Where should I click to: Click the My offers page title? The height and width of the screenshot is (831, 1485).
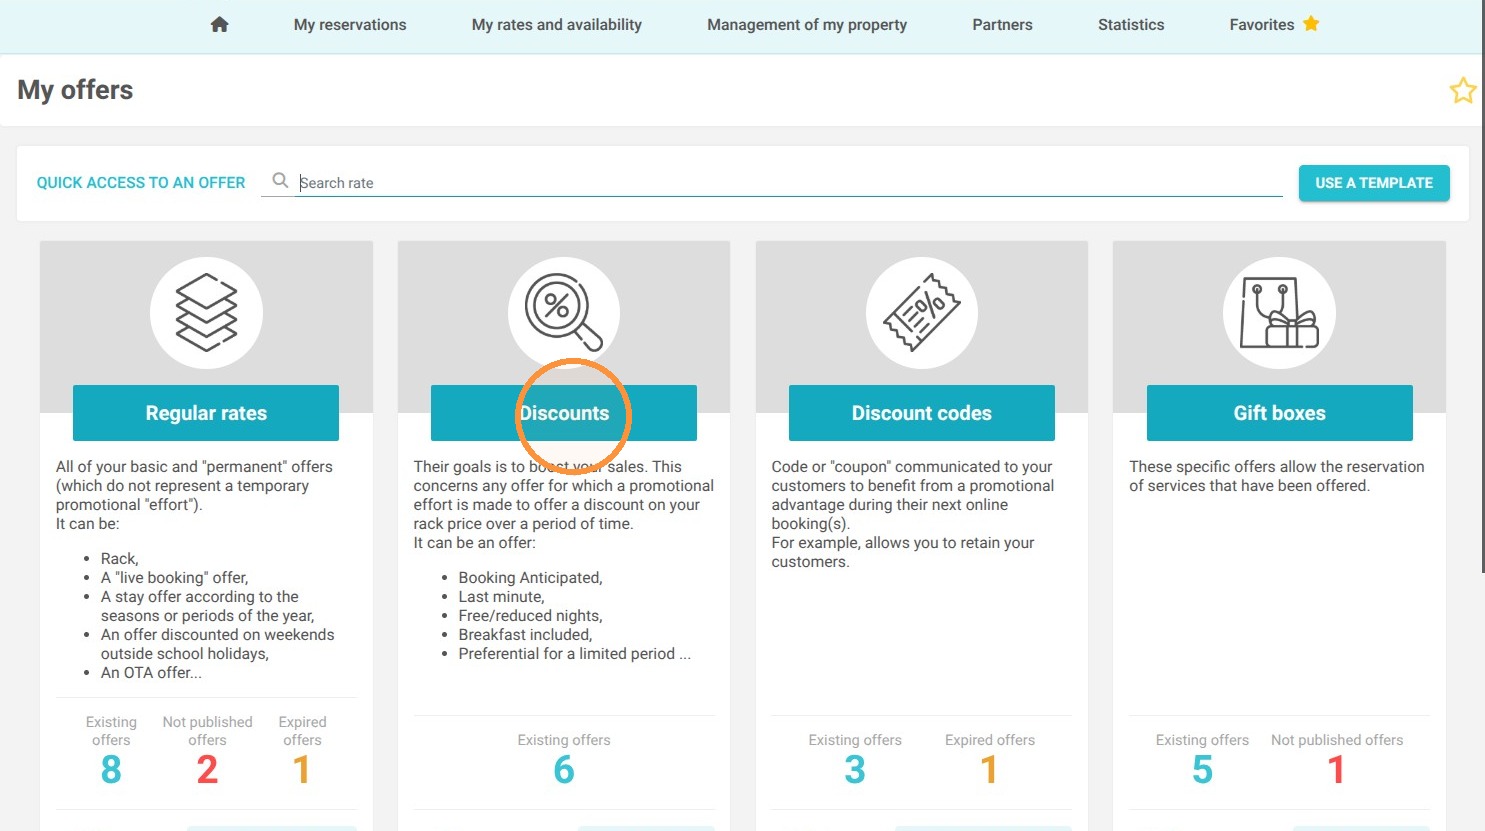(75, 90)
